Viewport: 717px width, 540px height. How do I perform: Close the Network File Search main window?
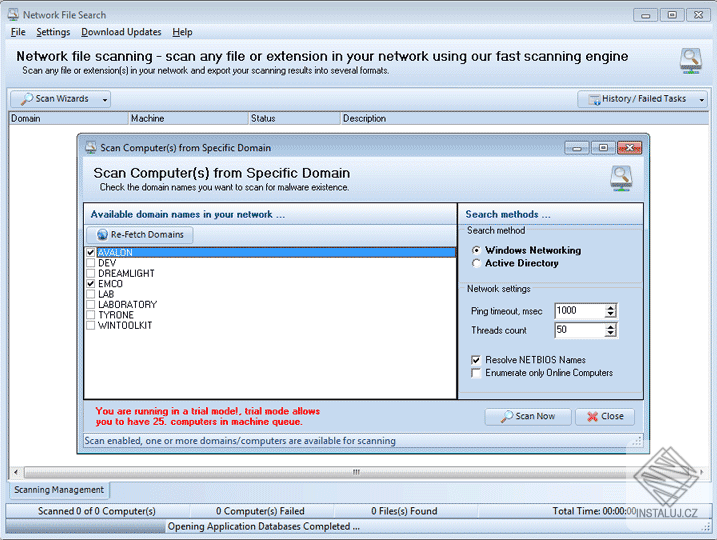[x=698, y=15]
